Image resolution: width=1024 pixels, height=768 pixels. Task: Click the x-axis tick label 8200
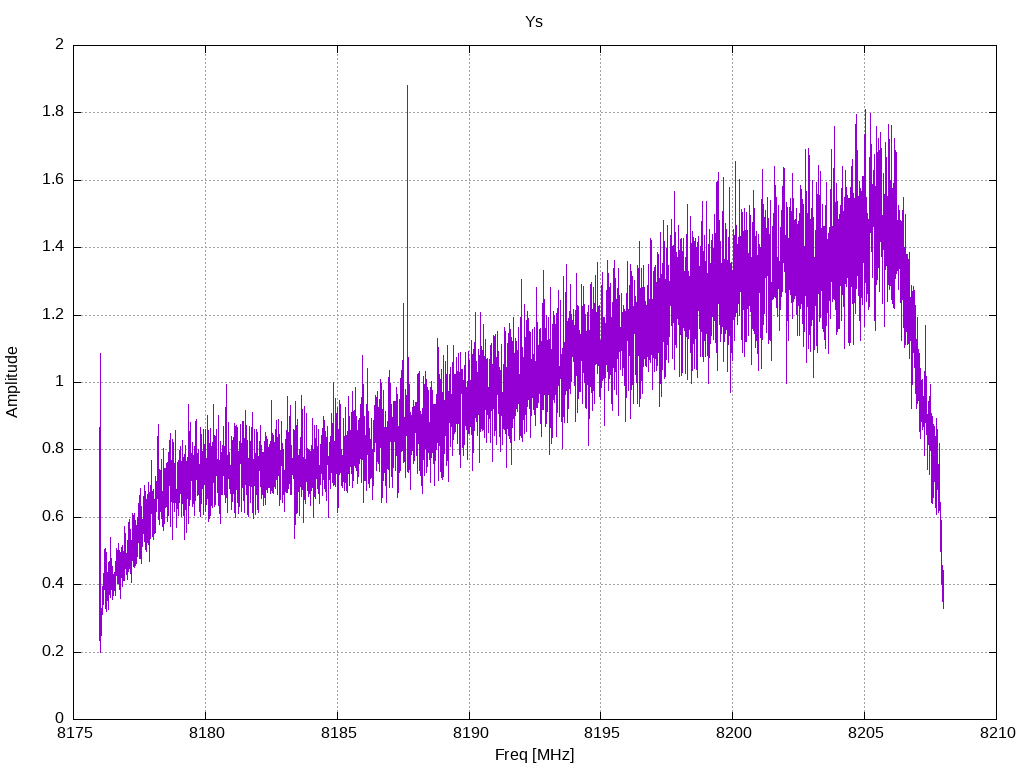click(733, 733)
